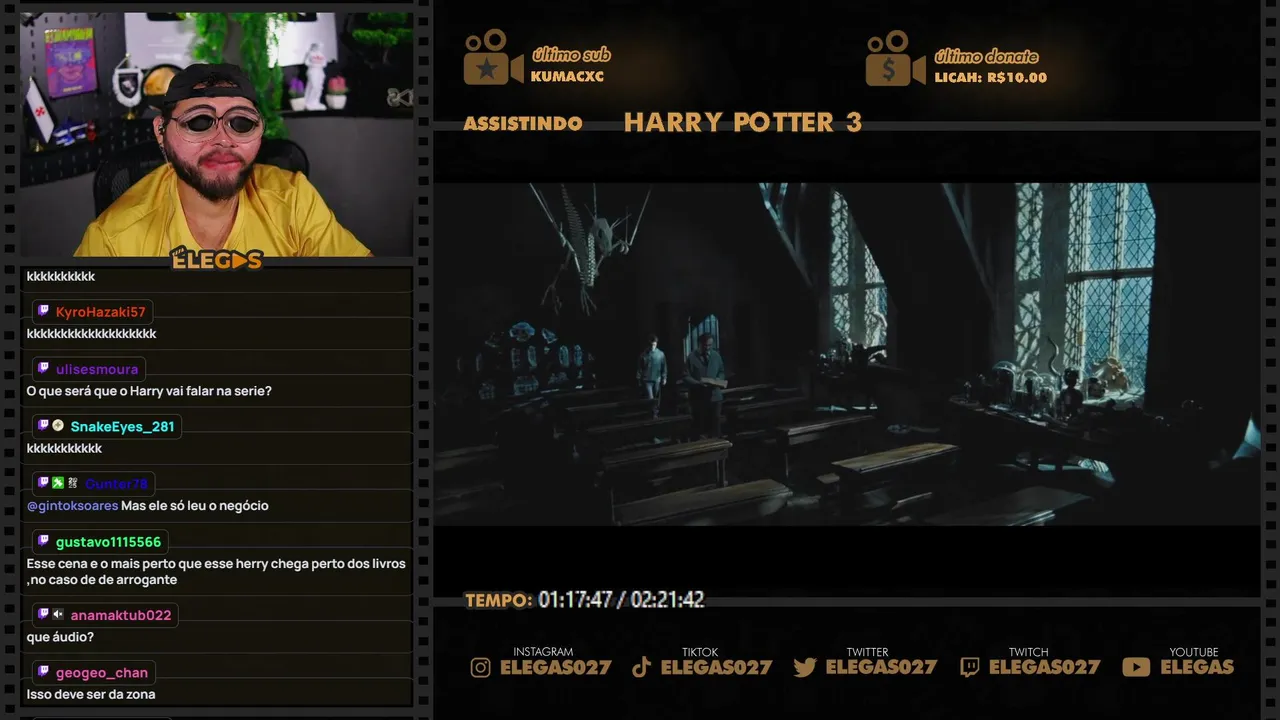Select username SnakeEyes_281 in chat
Screen dimensions: 1280x720
click(x=122, y=427)
